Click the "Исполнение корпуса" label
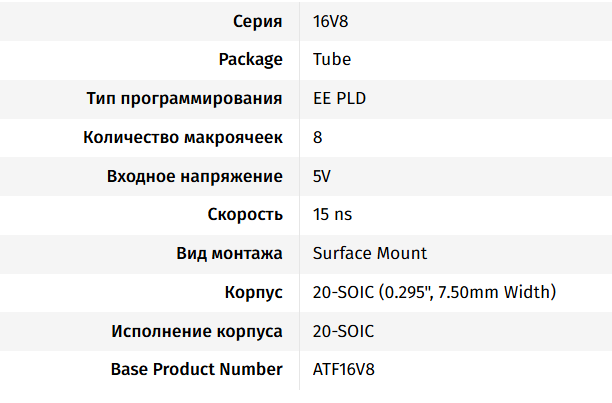This screenshot has height=403, width=612. point(197,331)
